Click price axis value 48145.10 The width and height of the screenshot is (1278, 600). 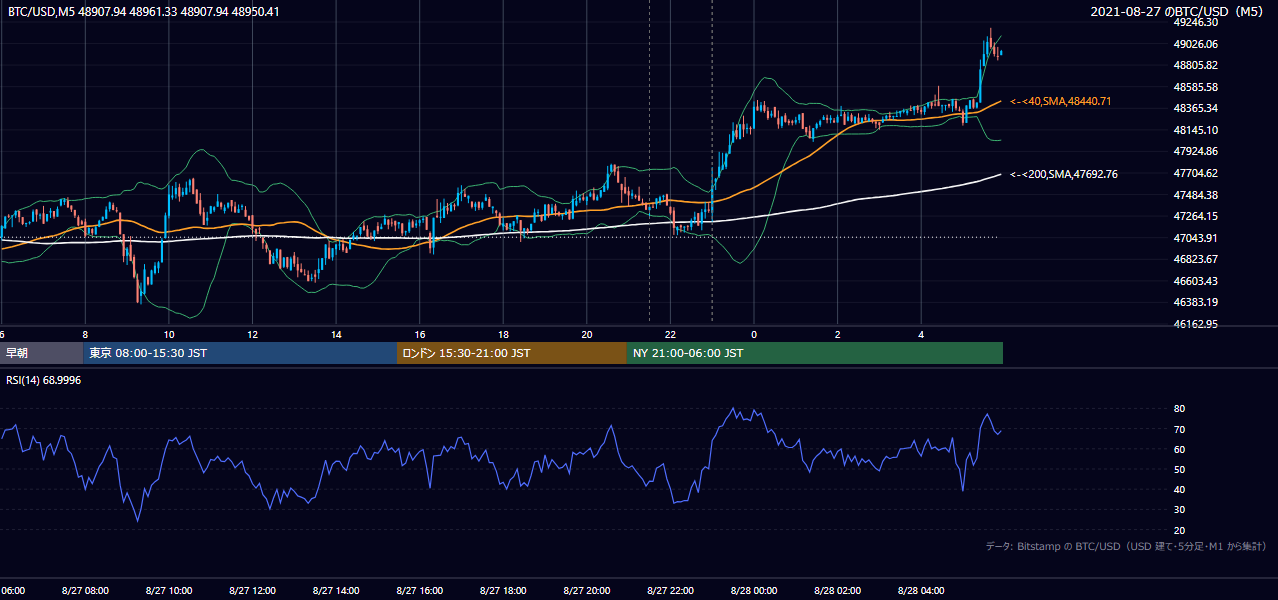(1195, 130)
